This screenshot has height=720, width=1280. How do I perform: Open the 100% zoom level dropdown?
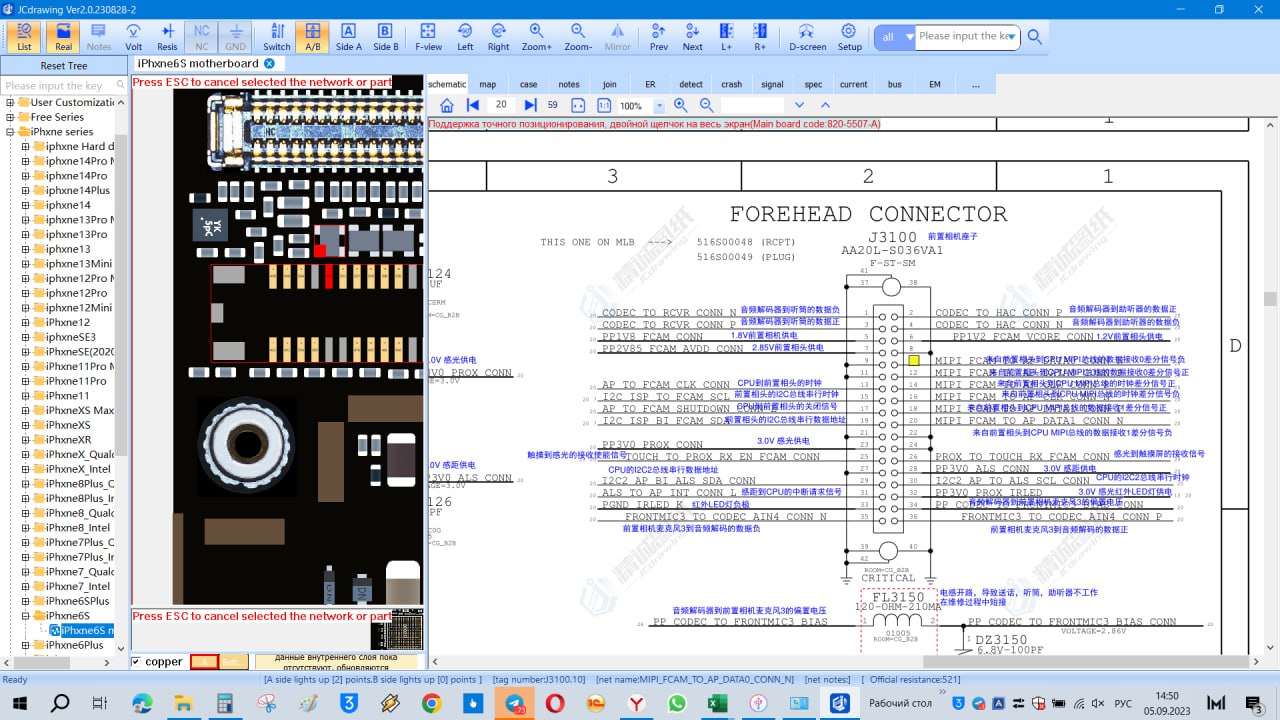point(659,106)
